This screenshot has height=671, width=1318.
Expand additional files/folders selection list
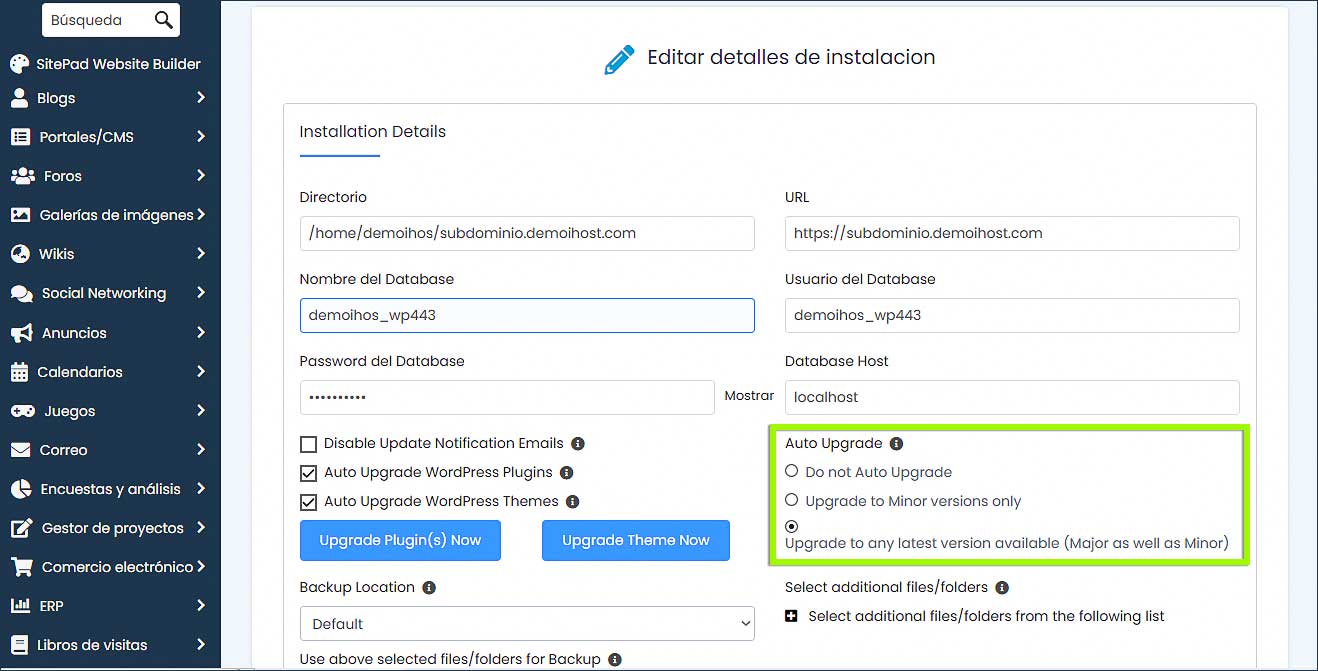tap(790, 616)
